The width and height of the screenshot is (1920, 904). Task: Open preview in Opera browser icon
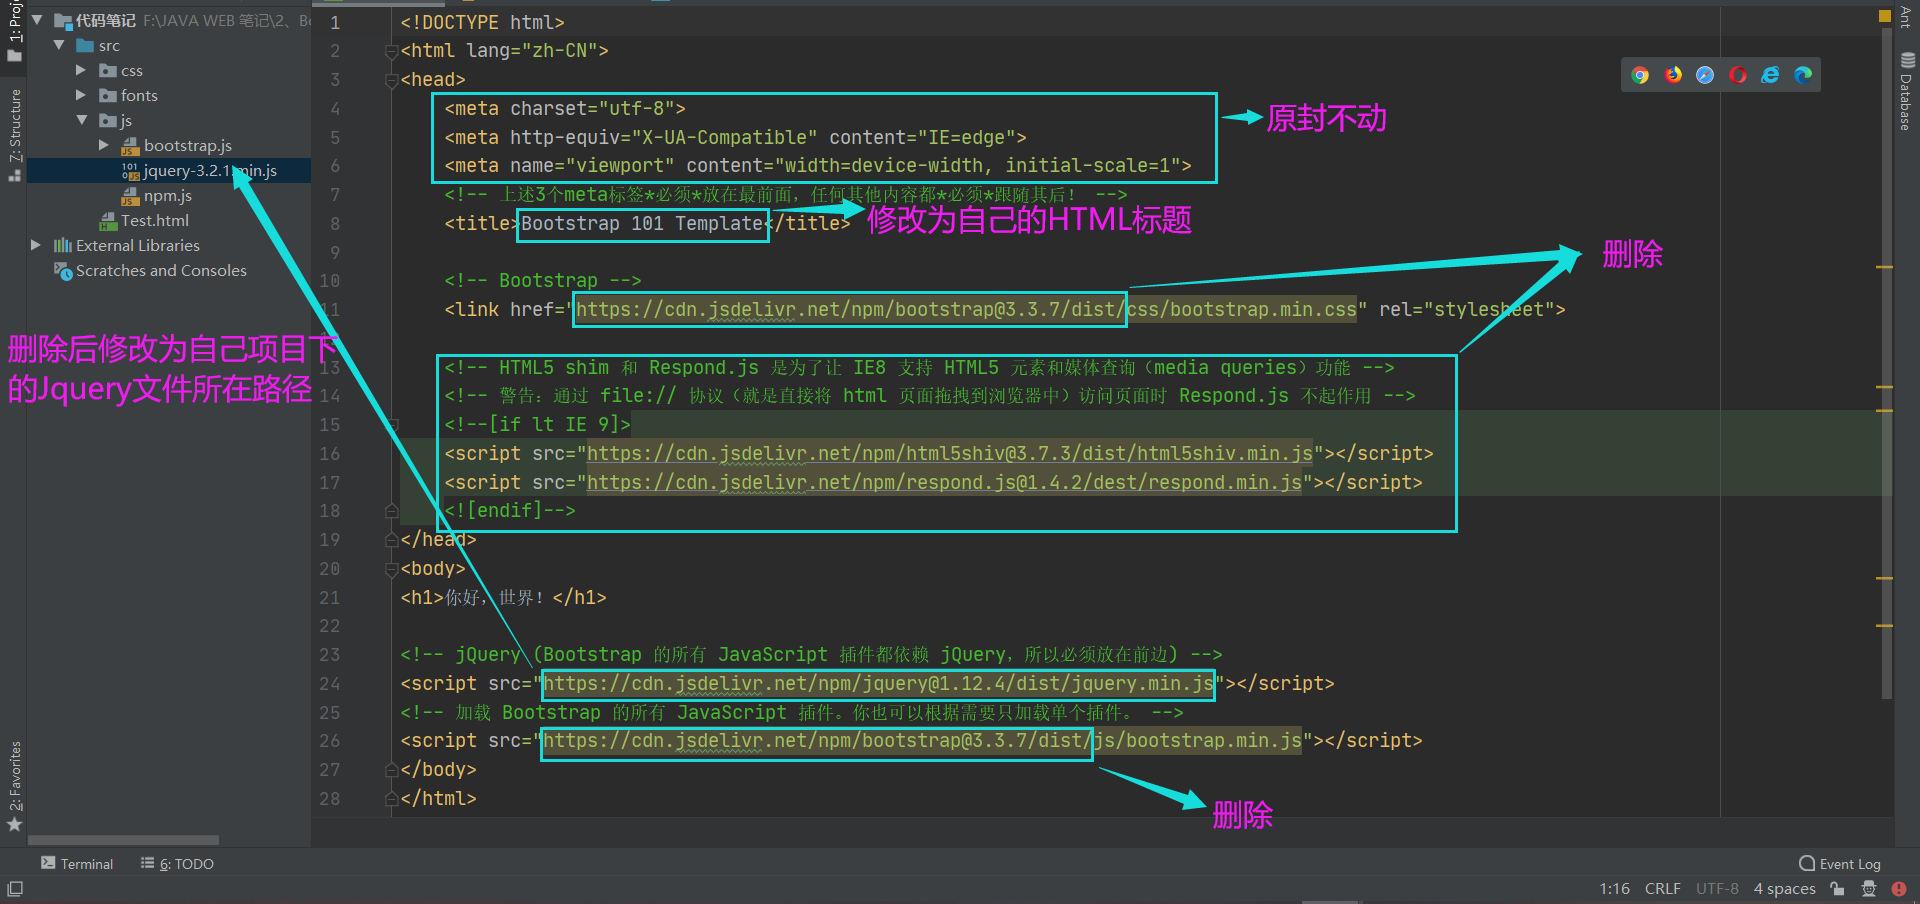(x=1738, y=75)
